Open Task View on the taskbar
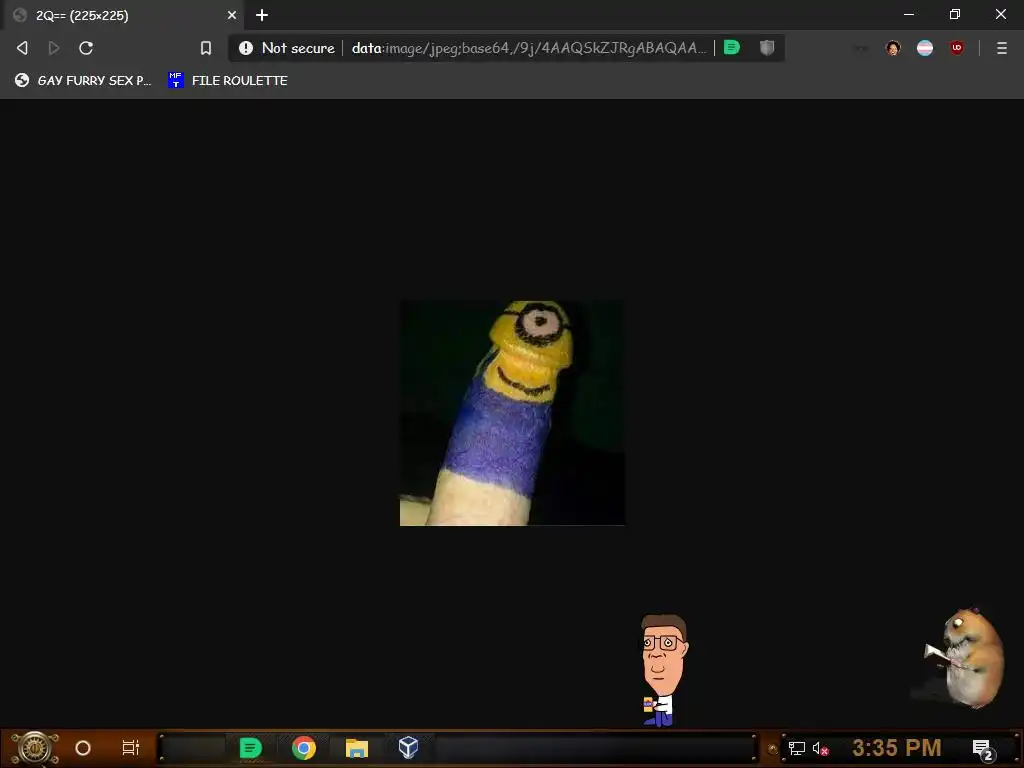Screen dimensions: 1024x768 [x=131, y=748]
